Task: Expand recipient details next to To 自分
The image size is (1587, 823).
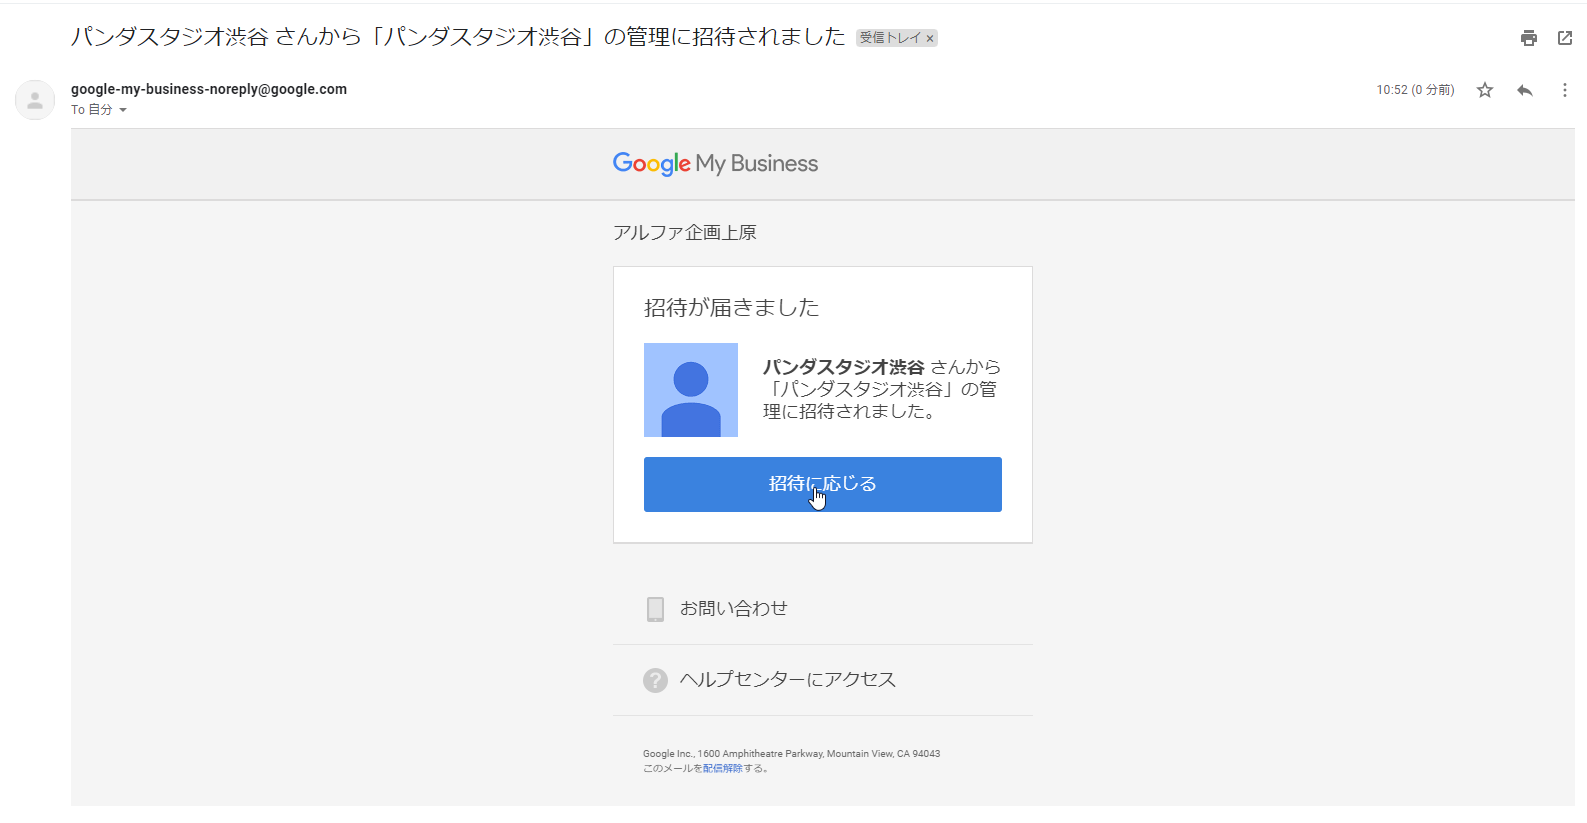Action: point(123,110)
